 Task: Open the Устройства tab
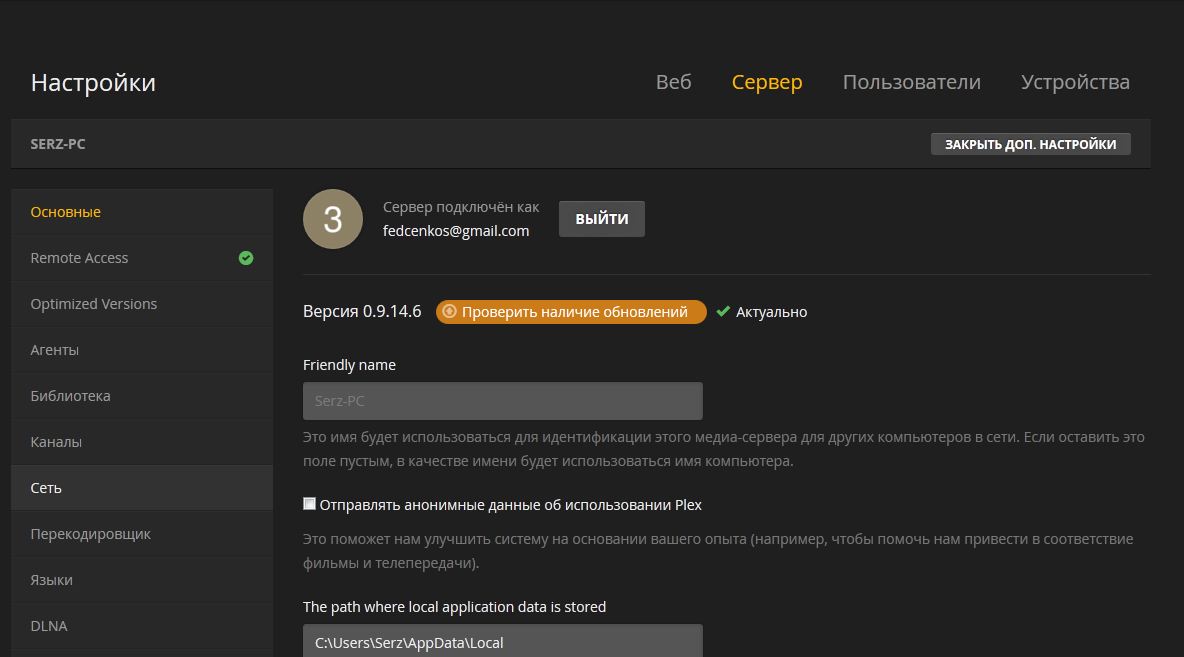point(1075,82)
